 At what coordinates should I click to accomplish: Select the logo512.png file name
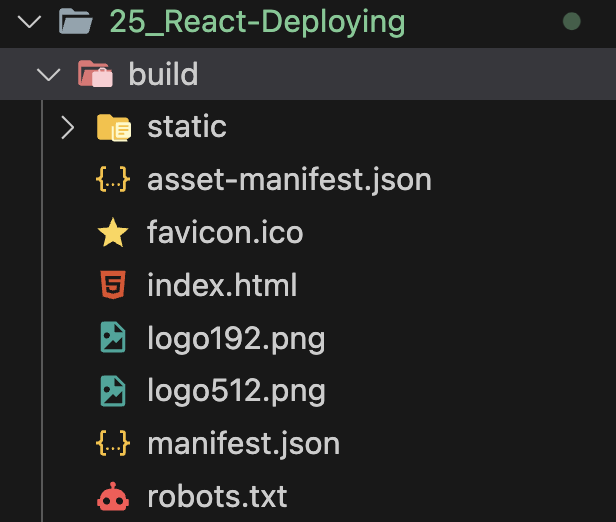[236, 391]
